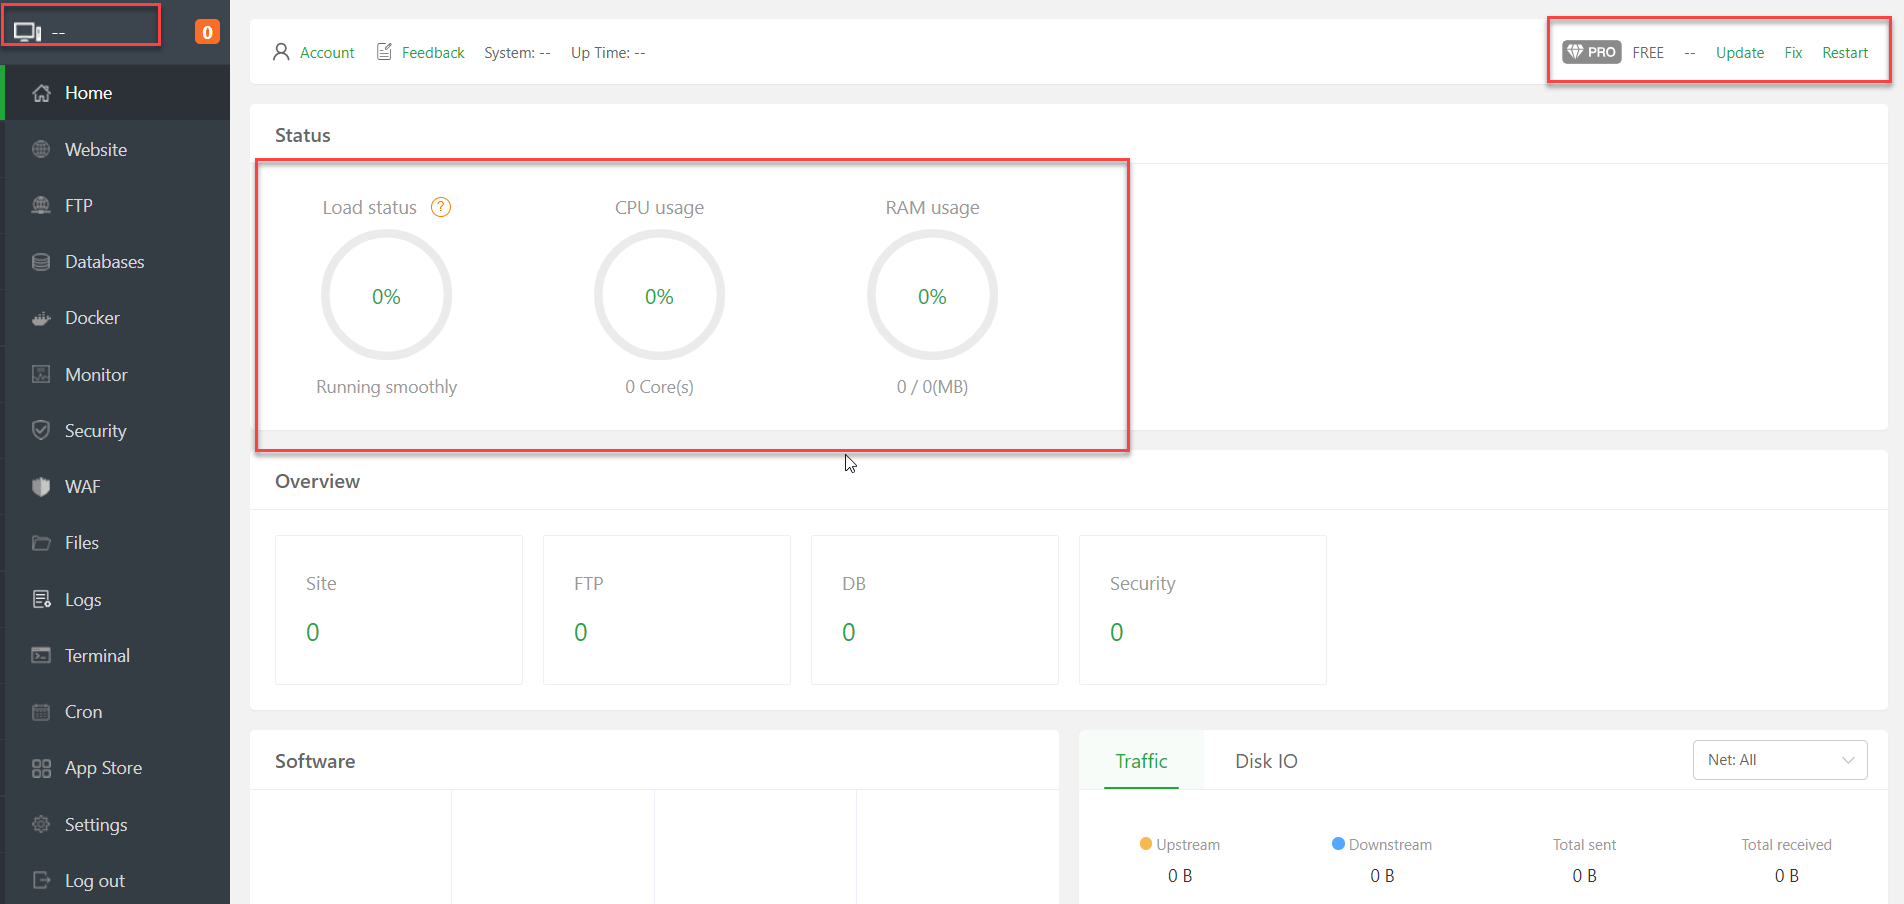Open the WAF panel from the sidebar
1904x904 pixels.
(81, 486)
